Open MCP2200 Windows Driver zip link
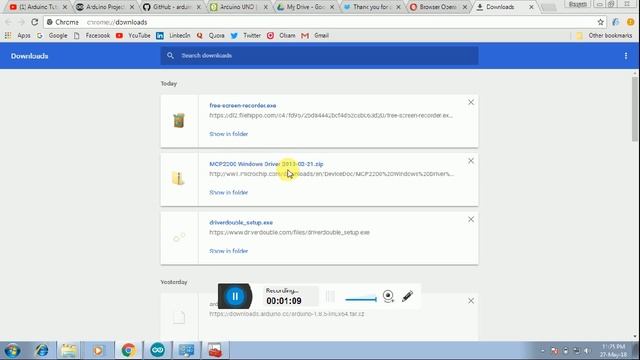 coord(266,164)
